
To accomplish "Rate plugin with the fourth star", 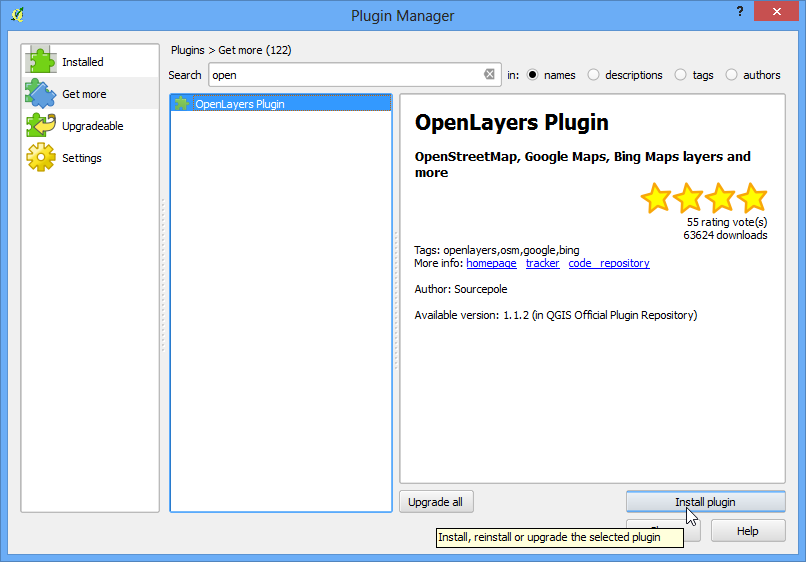I will point(752,197).
